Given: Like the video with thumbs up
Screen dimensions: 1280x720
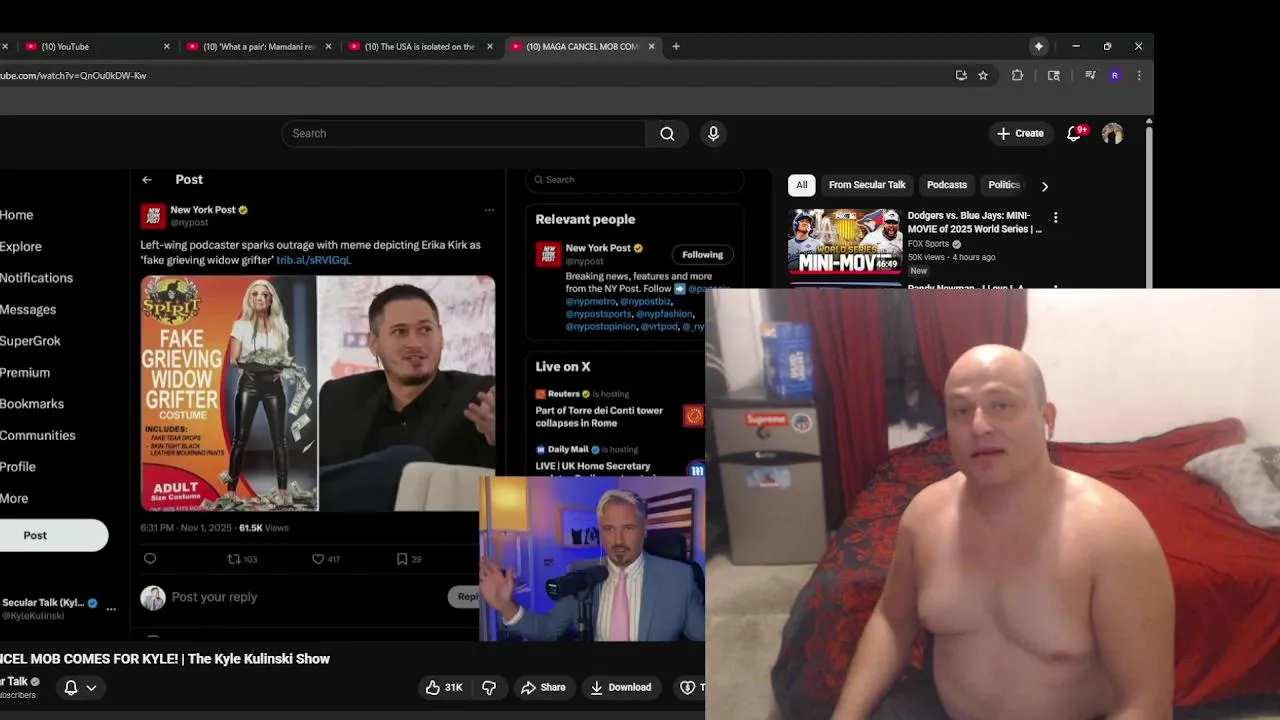Looking at the screenshot, I should pos(444,687).
